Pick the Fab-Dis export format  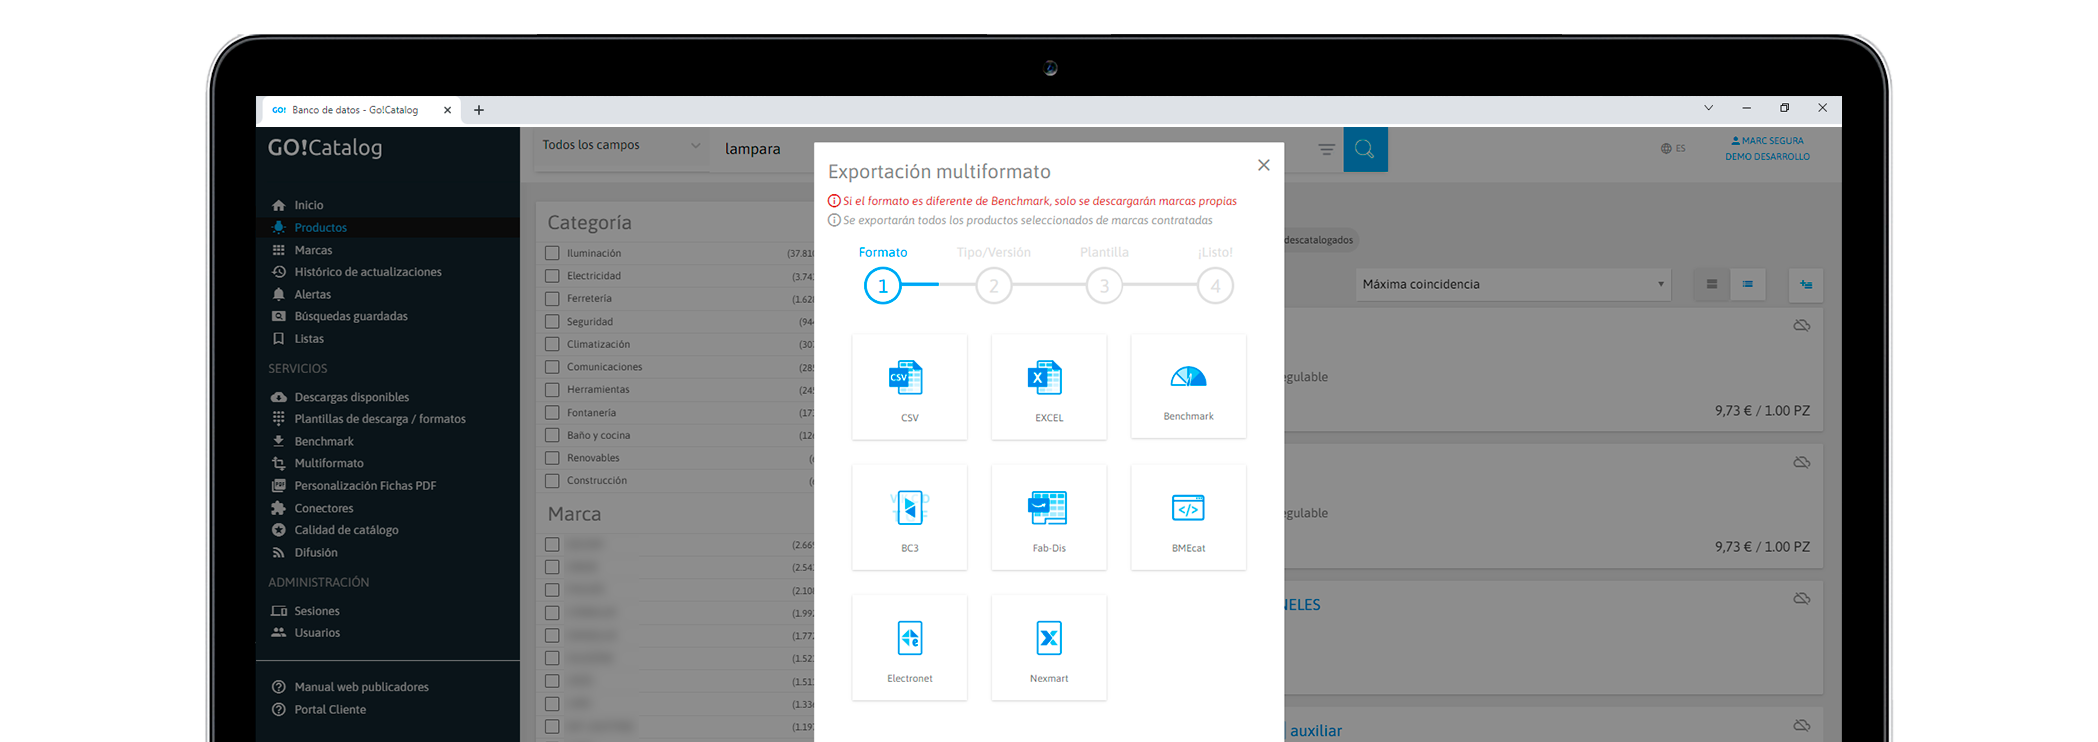1049,517
